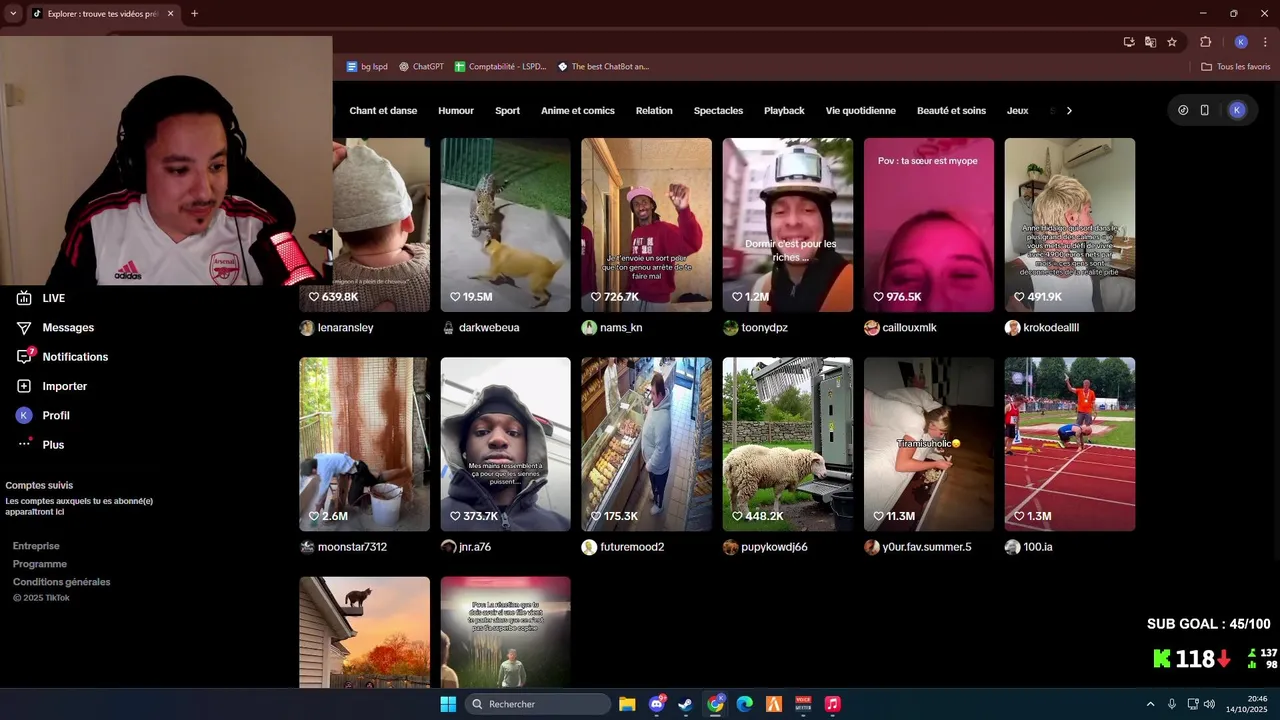This screenshot has width=1280, height=720.
Task: Open the Conditions générales footer link
Action: tap(62, 582)
